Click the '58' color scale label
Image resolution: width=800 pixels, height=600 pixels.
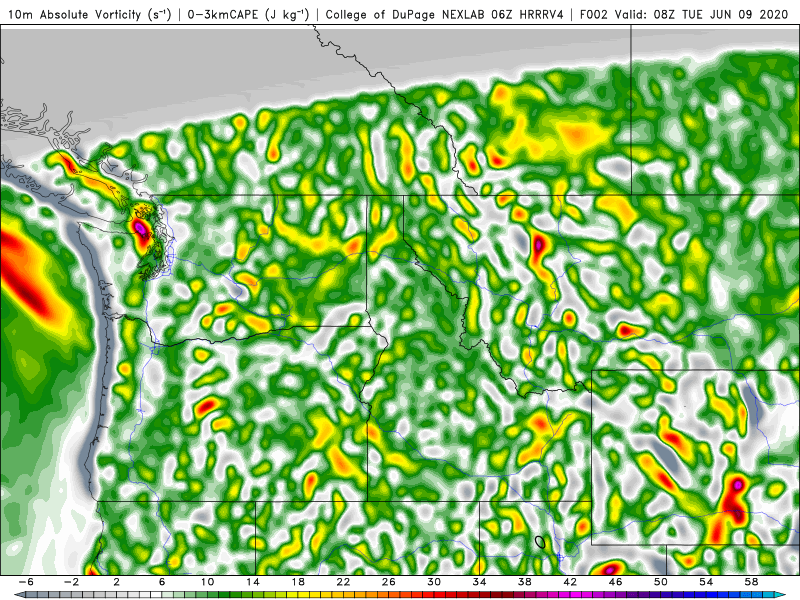click(752, 582)
